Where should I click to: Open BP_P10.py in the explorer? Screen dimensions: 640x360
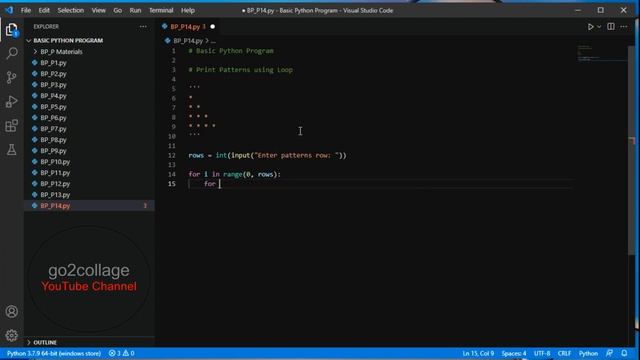pos(55,162)
